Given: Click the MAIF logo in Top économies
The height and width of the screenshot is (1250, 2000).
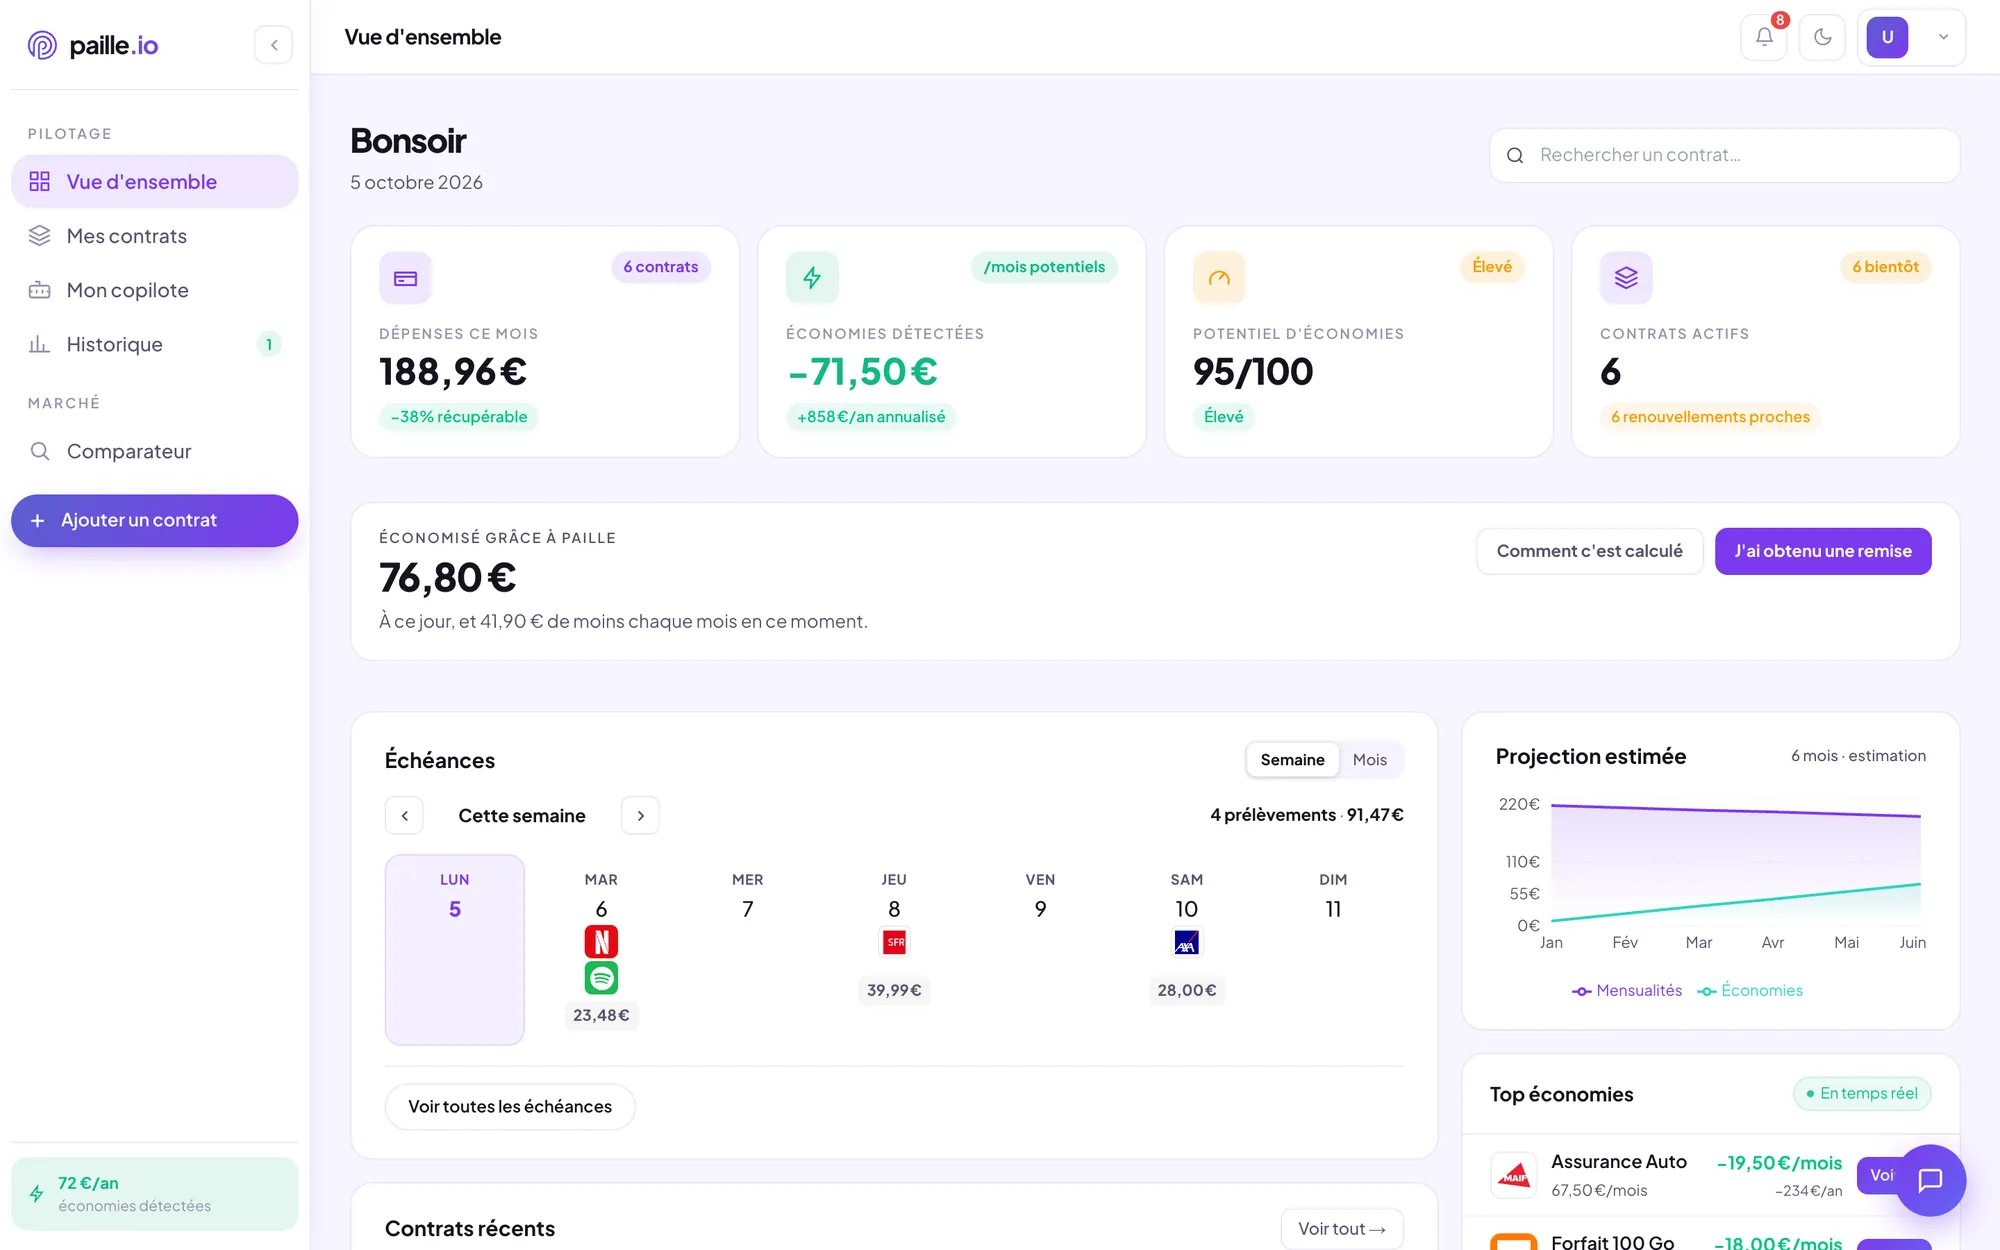Looking at the screenshot, I should (x=1514, y=1175).
